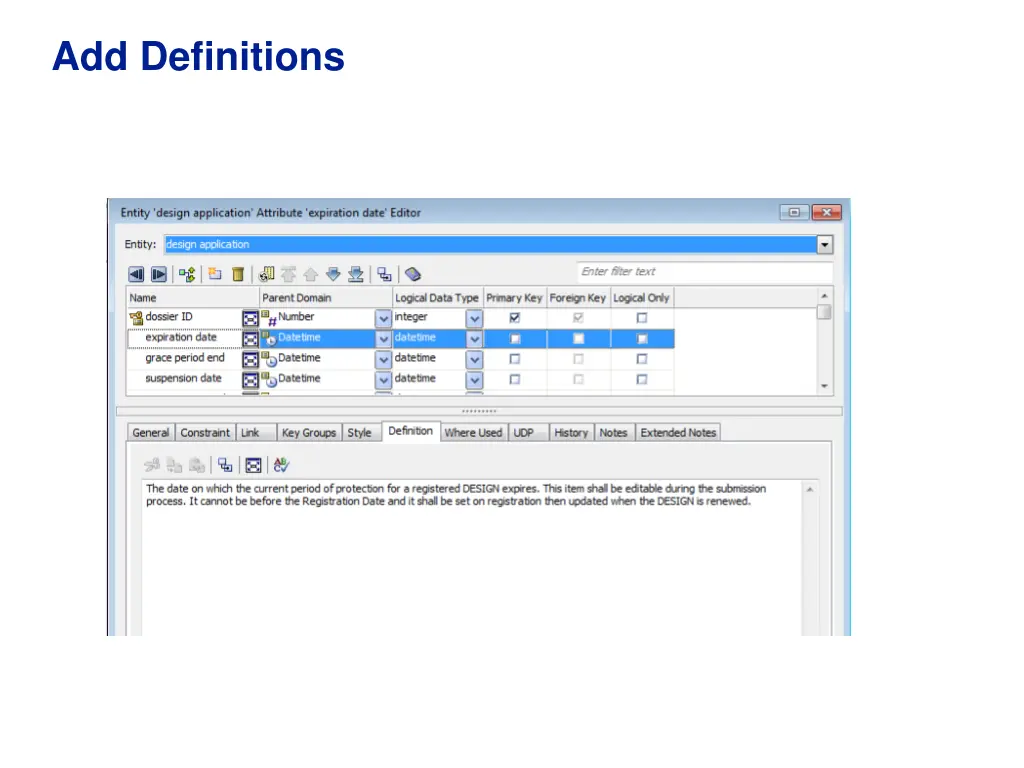1024x768 pixels.
Task: Toggle Logical Only for grace period end
Action: [642, 359]
